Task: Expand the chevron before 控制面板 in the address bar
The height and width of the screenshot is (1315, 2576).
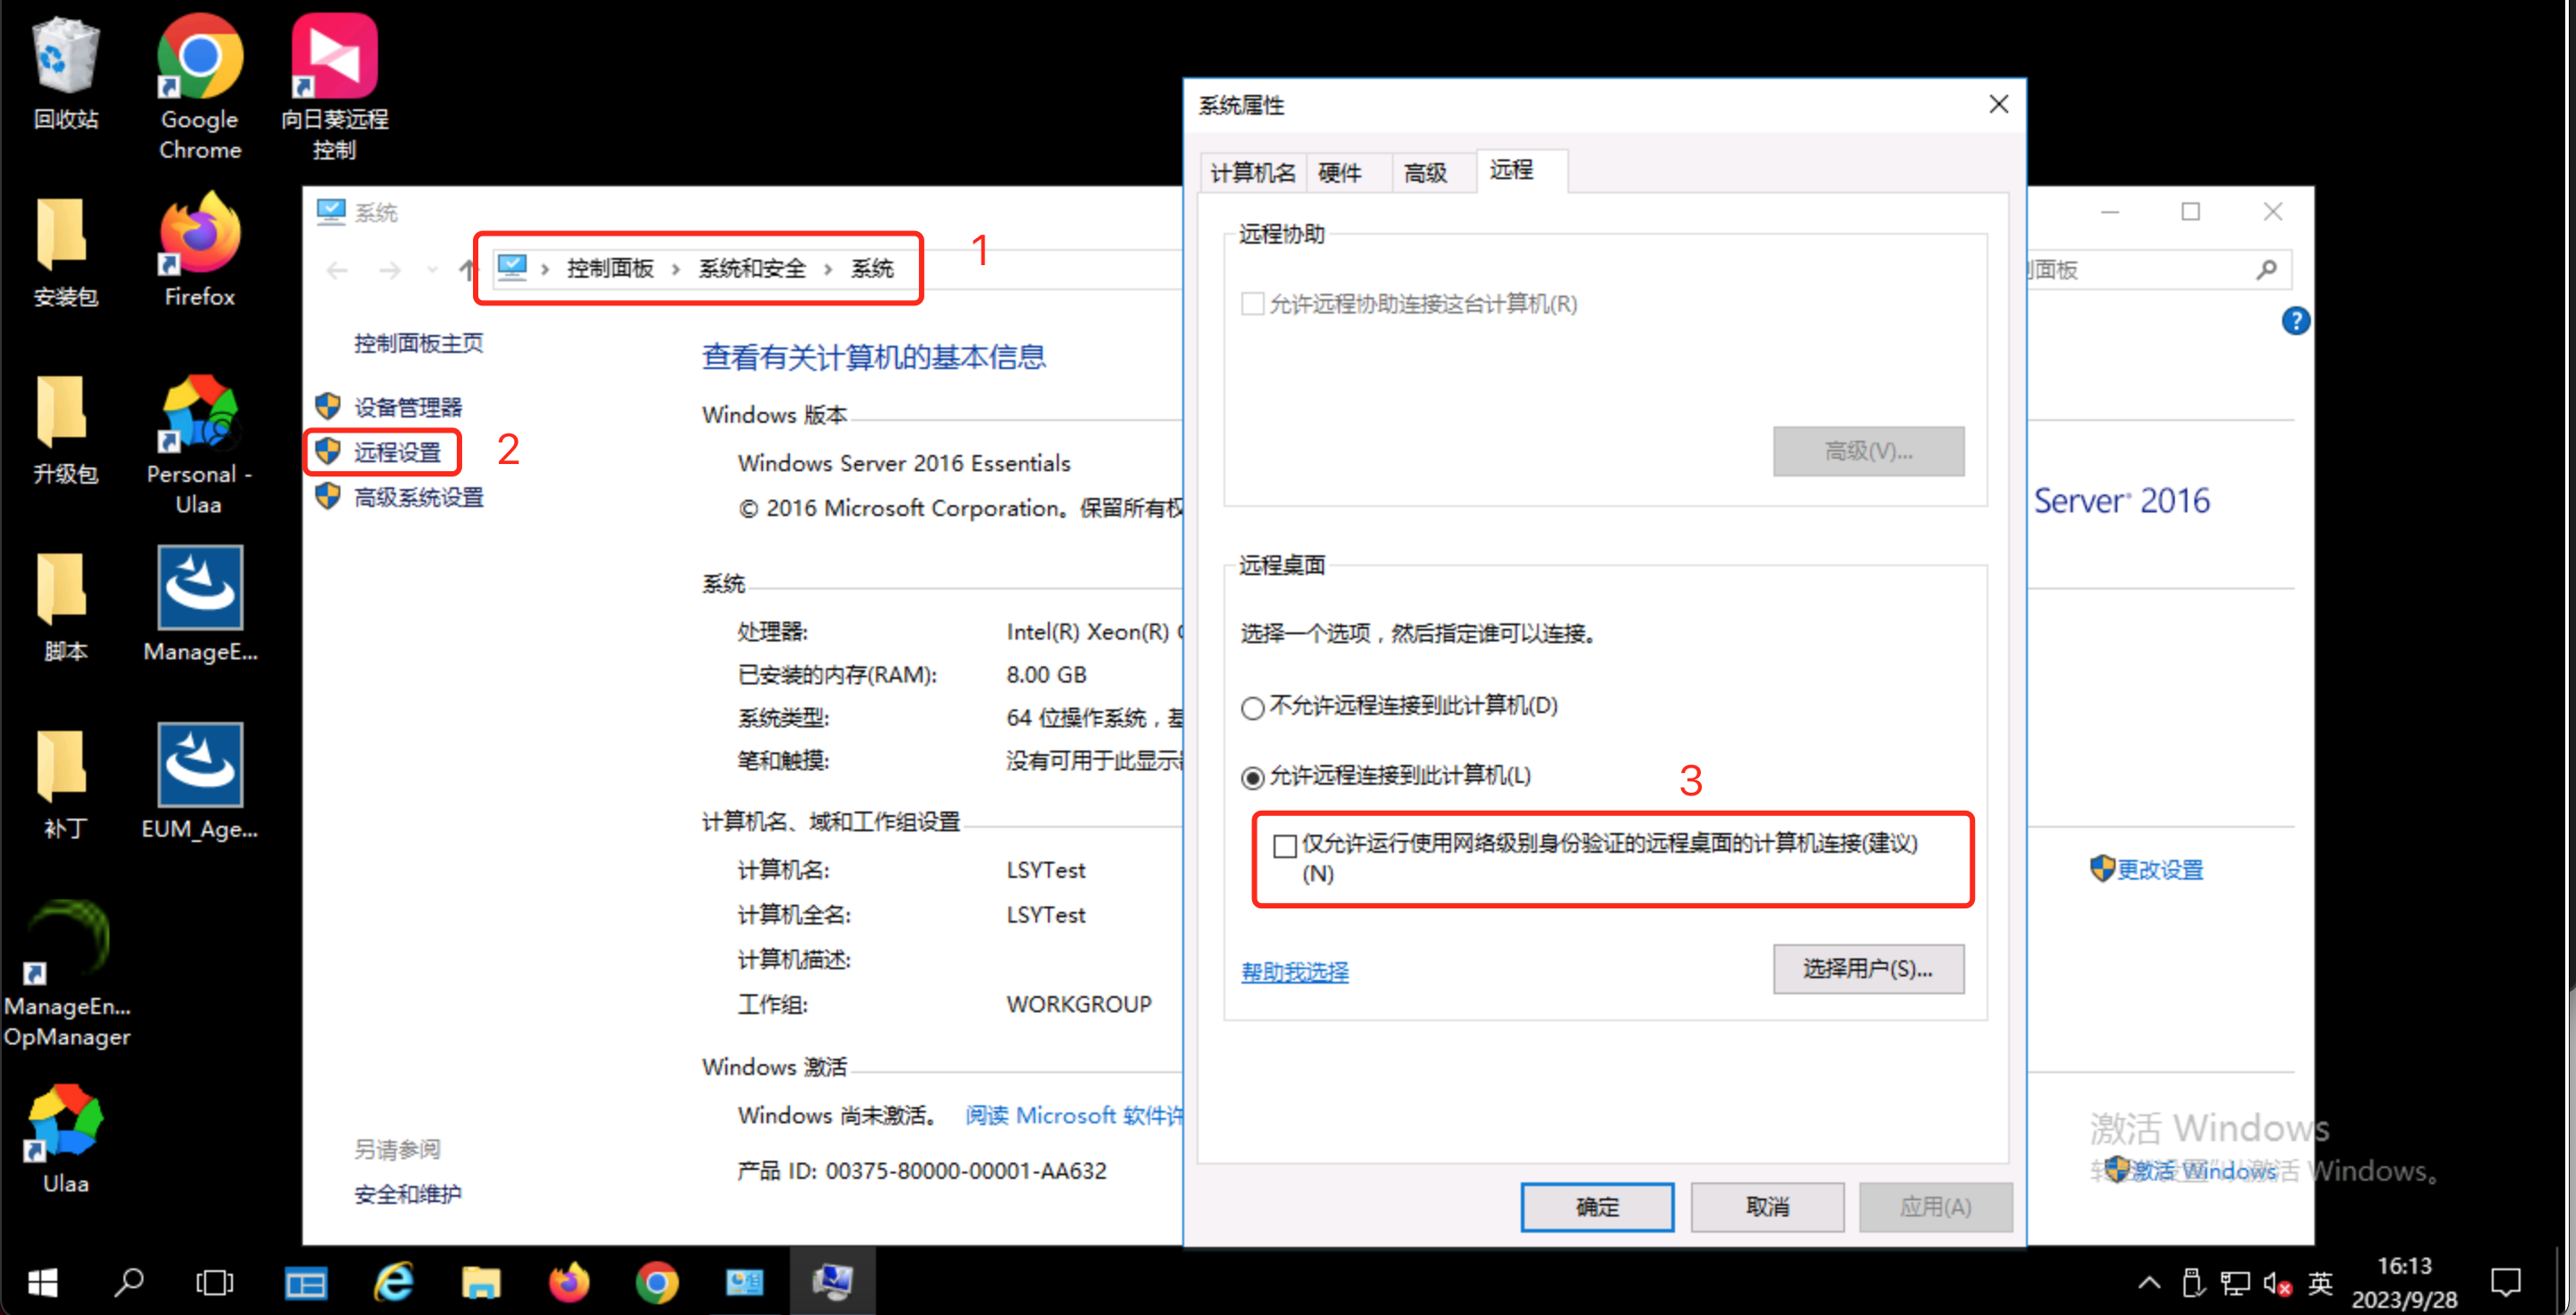Action: 545,269
